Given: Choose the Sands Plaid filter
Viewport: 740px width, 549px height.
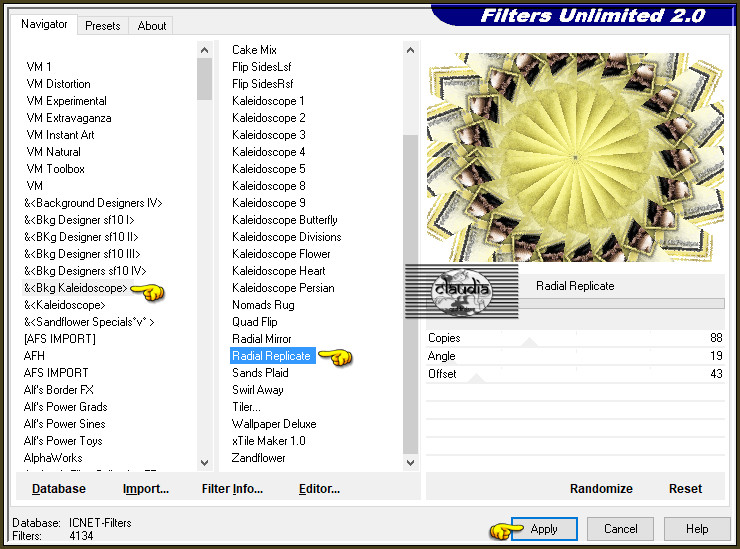Looking at the screenshot, I should [x=260, y=373].
